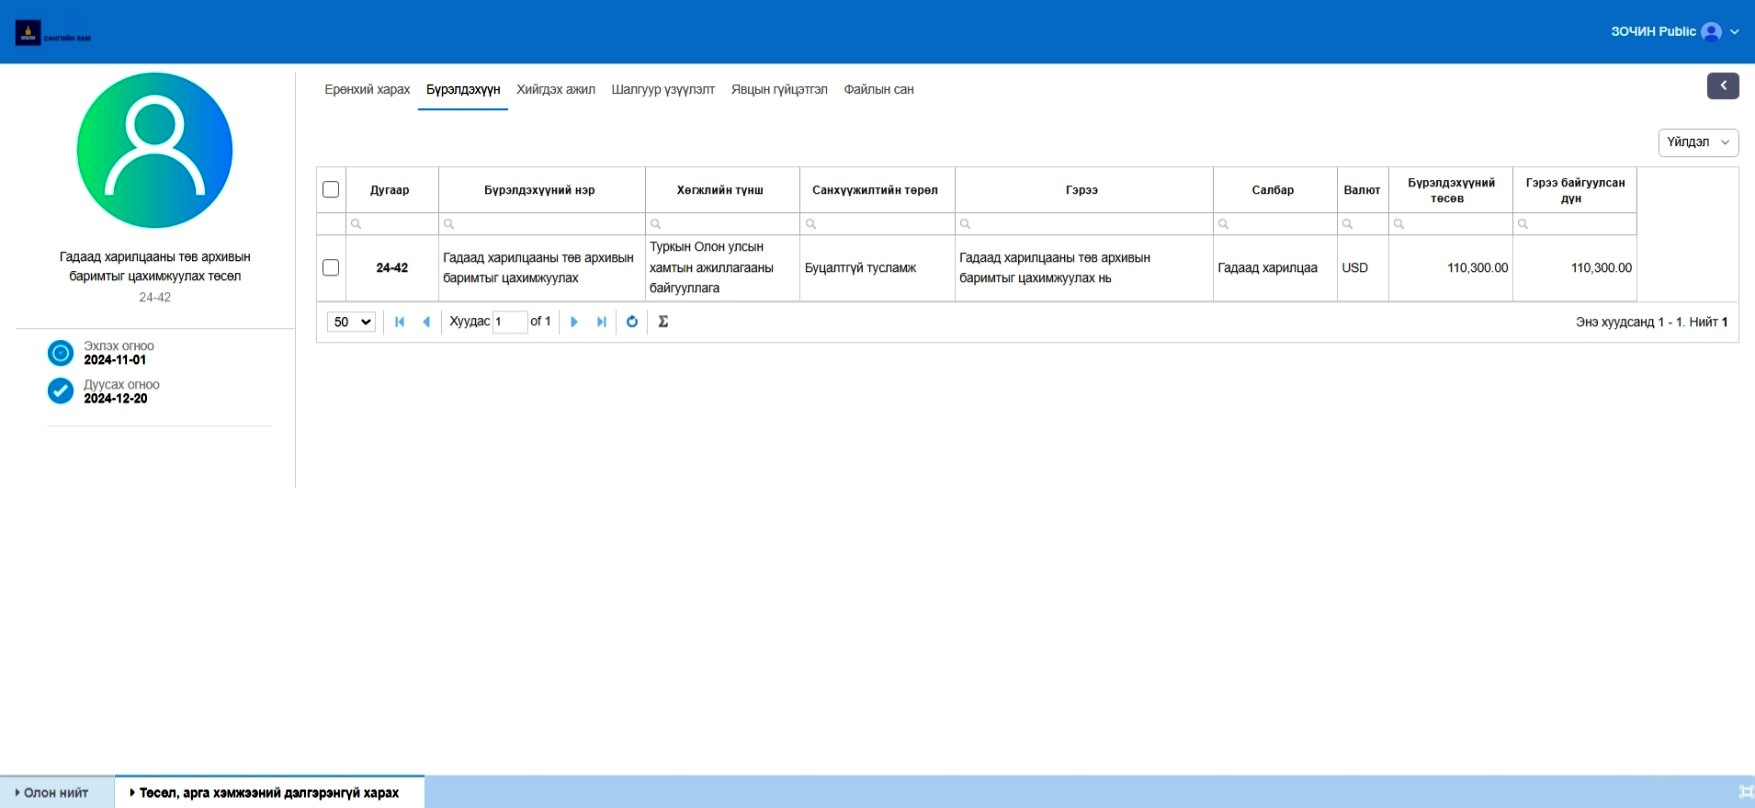Check the select-all header checkbox
The image size is (1755, 808).
(331, 190)
